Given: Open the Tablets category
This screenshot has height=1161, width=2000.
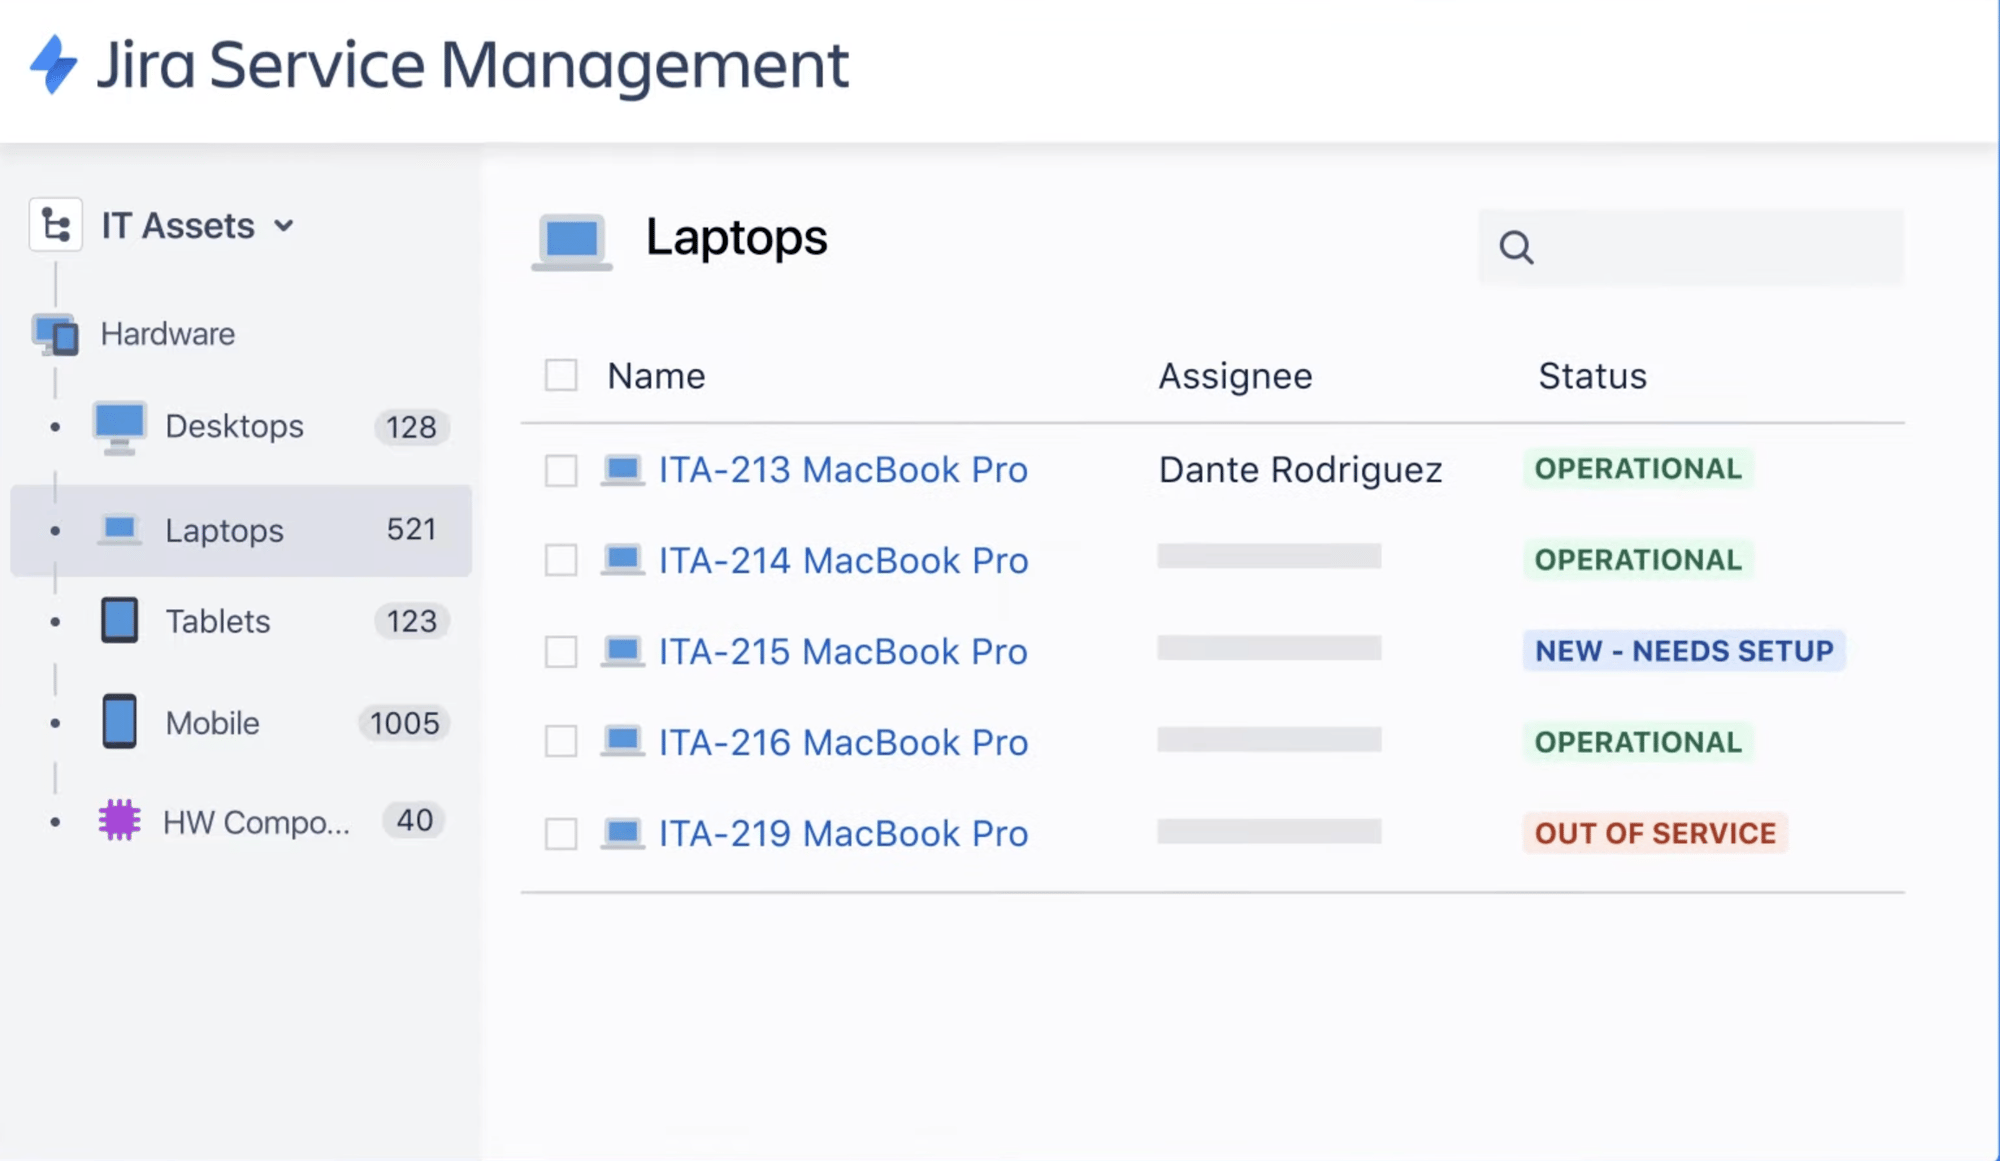Looking at the screenshot, I should (x=217, y=622).
